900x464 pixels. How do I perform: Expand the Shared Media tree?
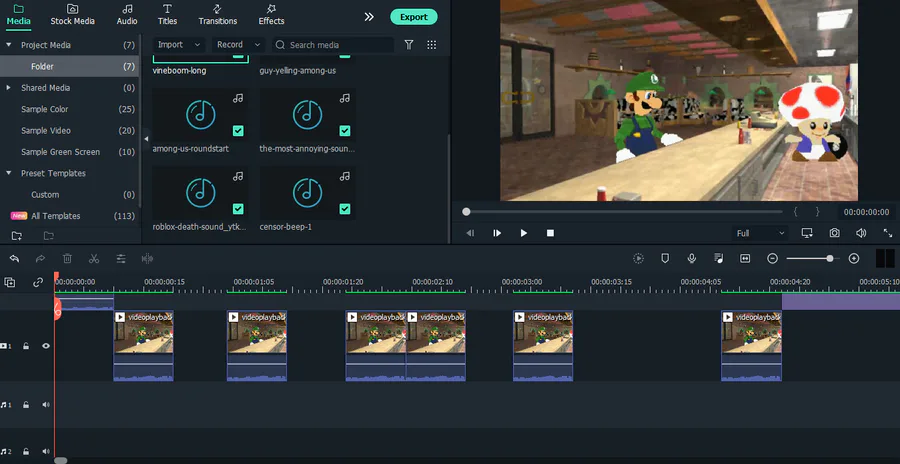[9, 88]
